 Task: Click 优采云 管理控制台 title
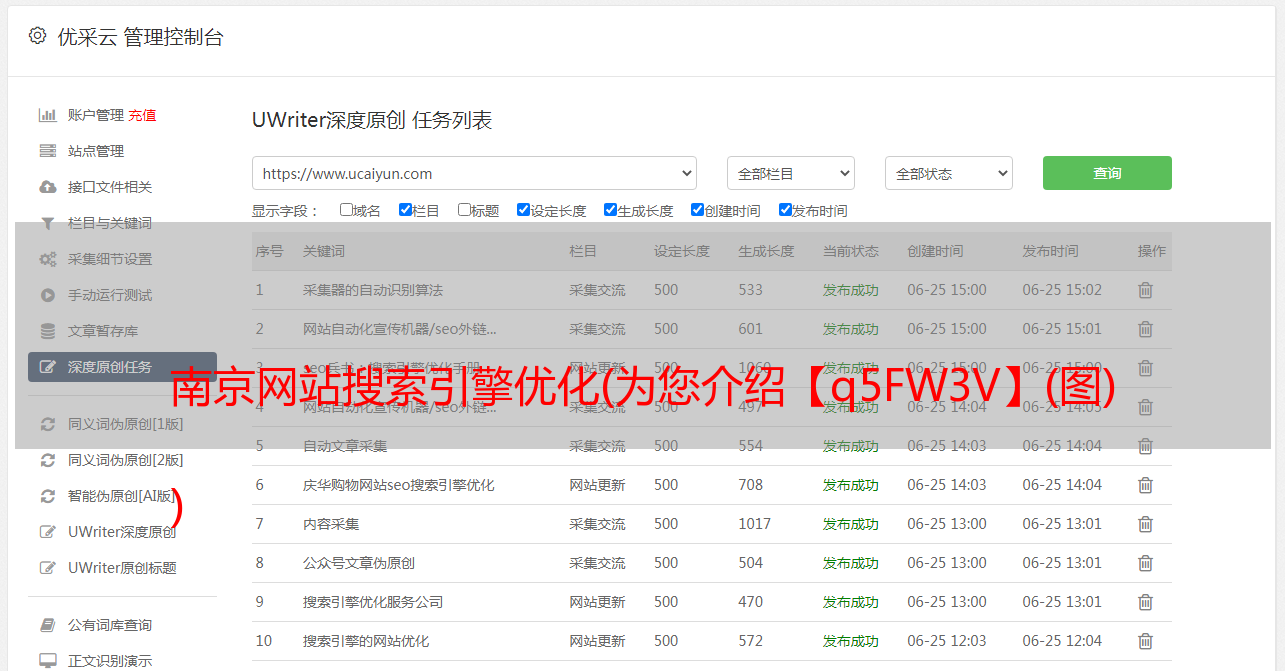coord(140,37)
